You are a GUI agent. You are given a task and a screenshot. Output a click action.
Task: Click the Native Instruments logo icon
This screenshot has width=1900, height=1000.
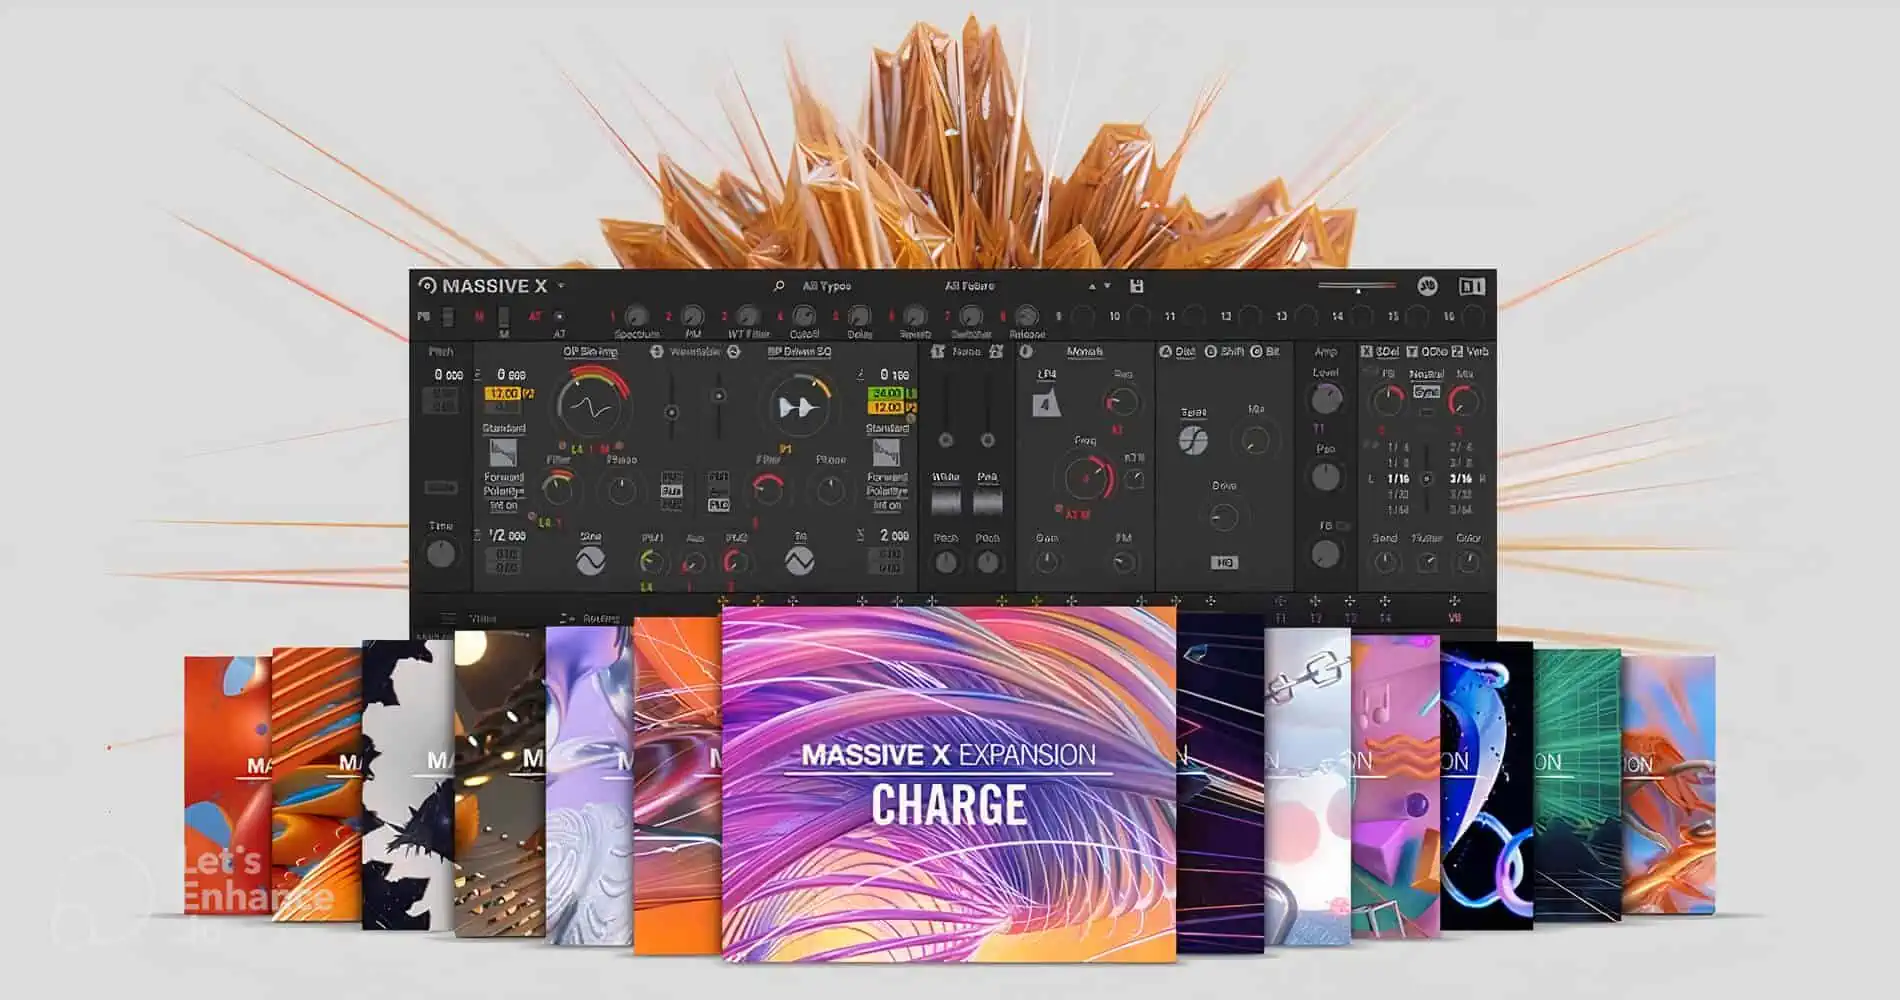click(x=1471, y=286)
